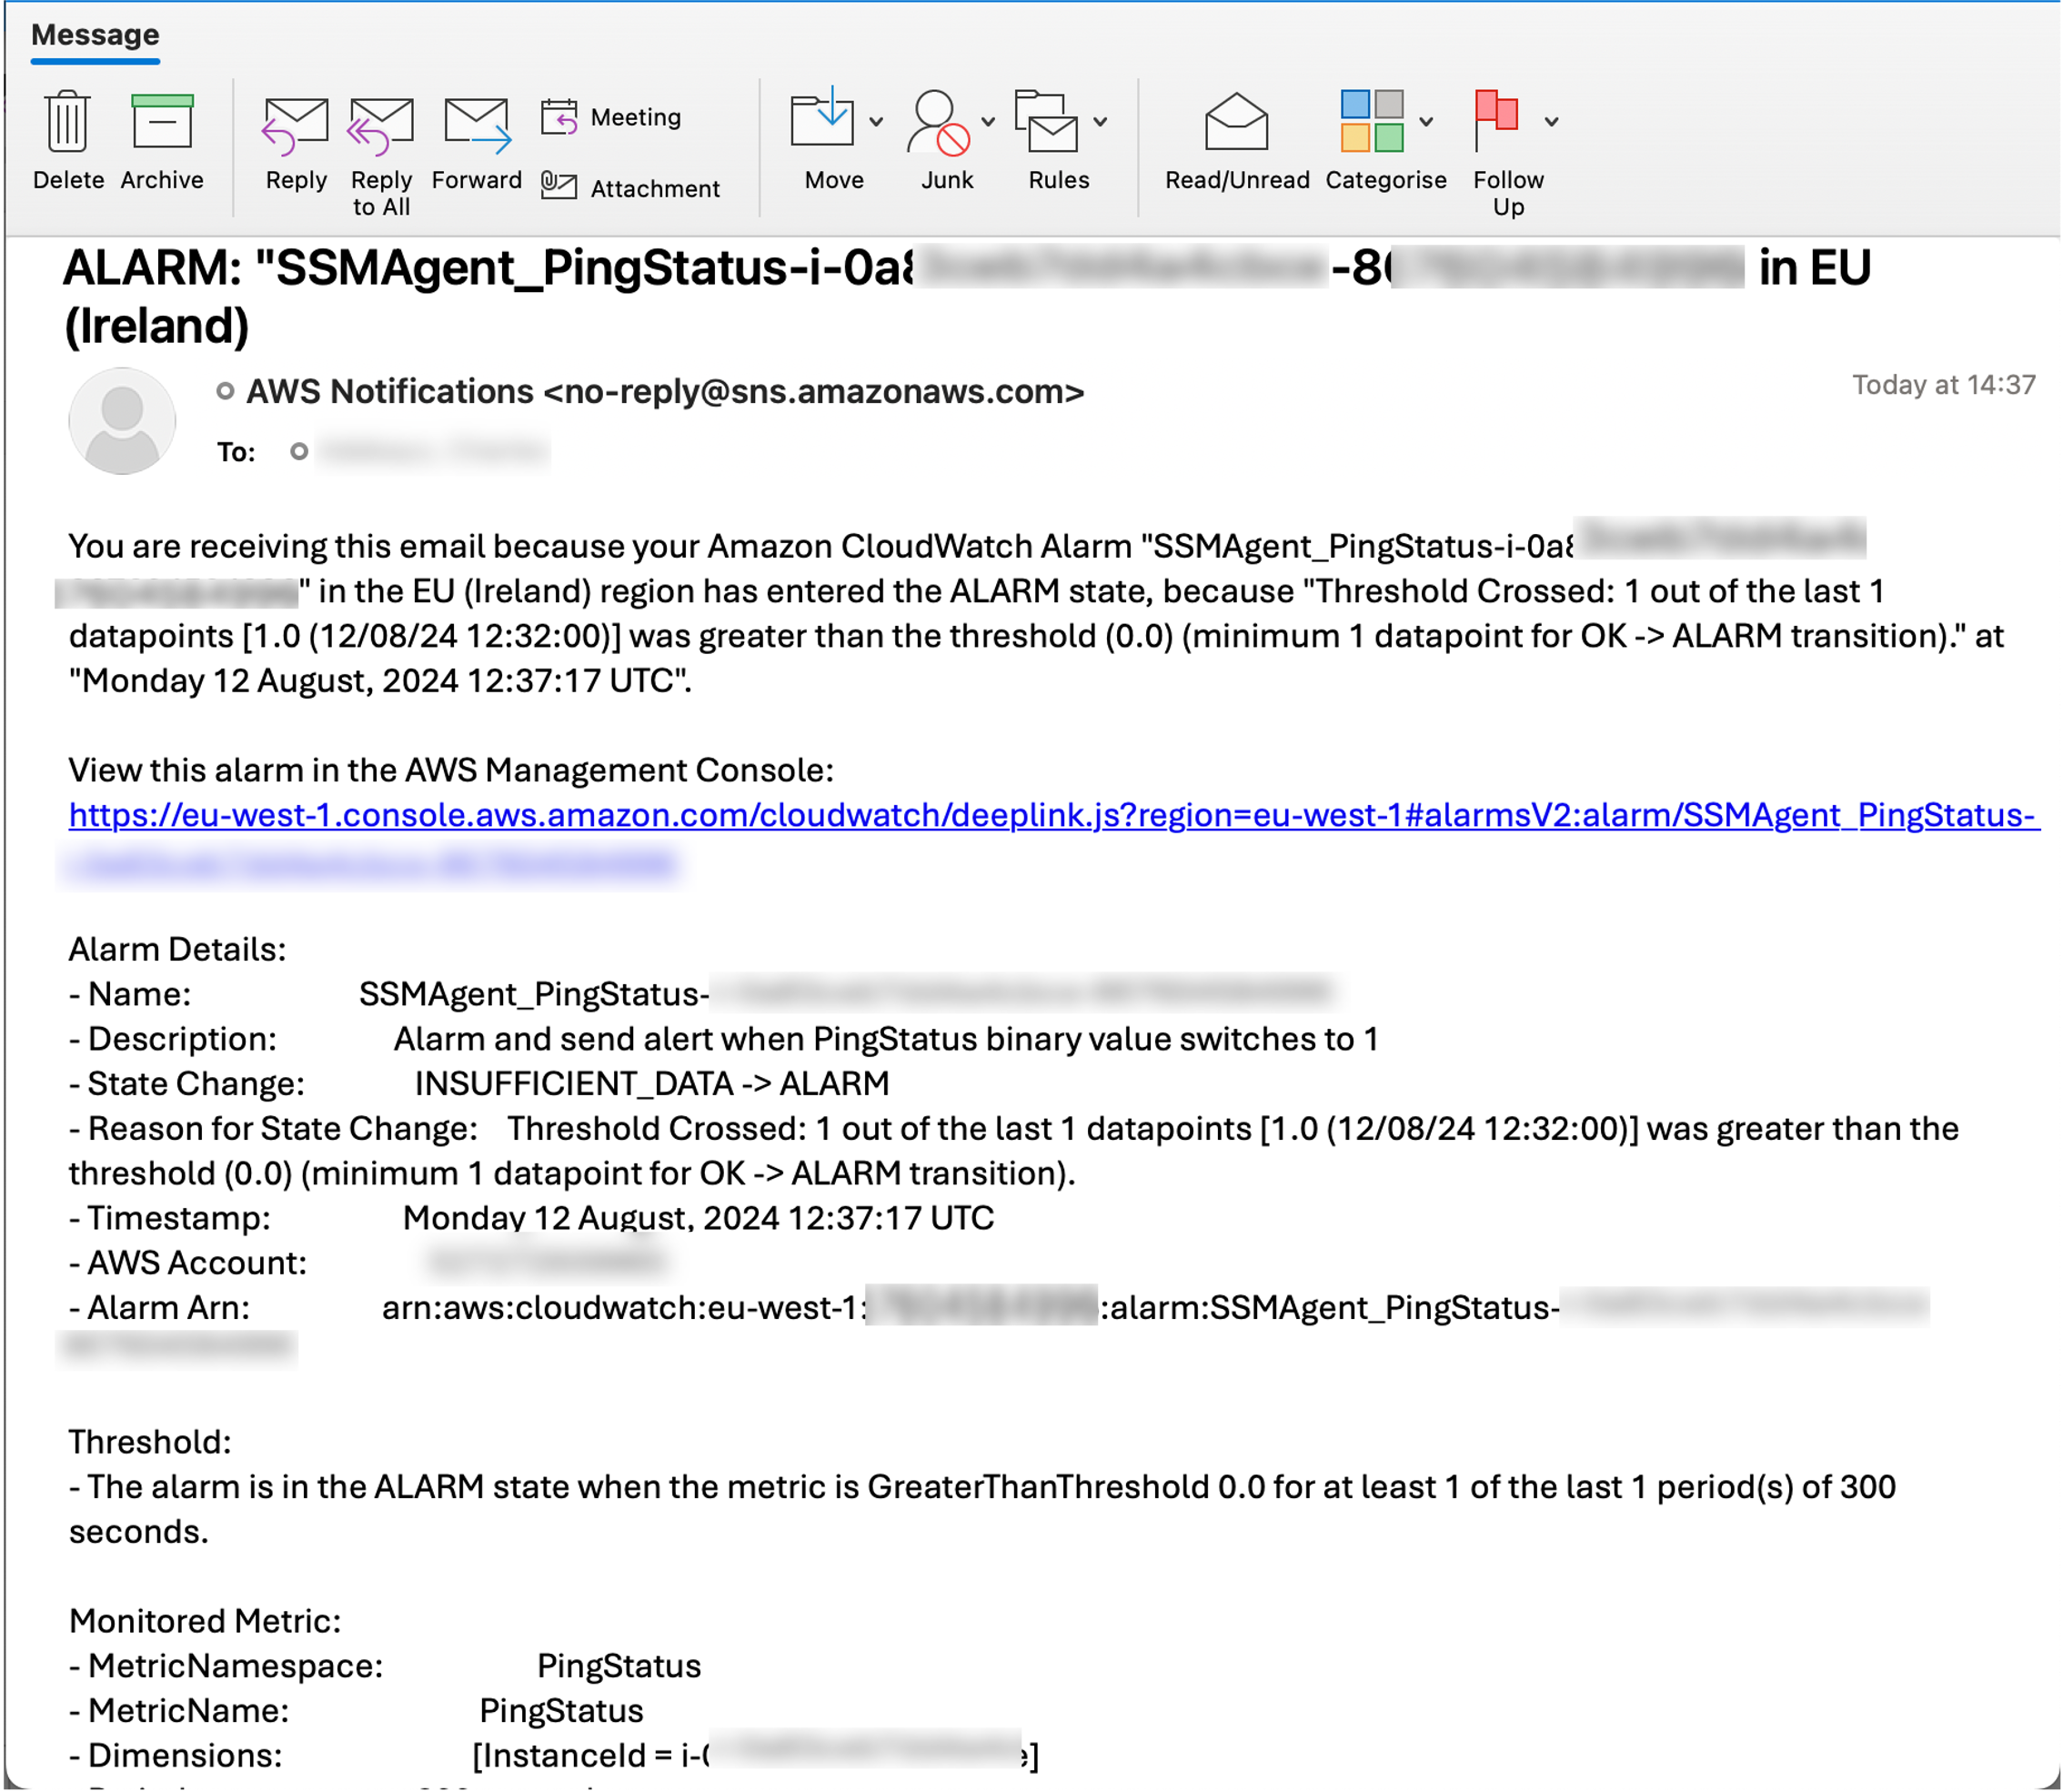Open the Move dropdown arrow
The image size is (2063, 1792).
point(877,120)
